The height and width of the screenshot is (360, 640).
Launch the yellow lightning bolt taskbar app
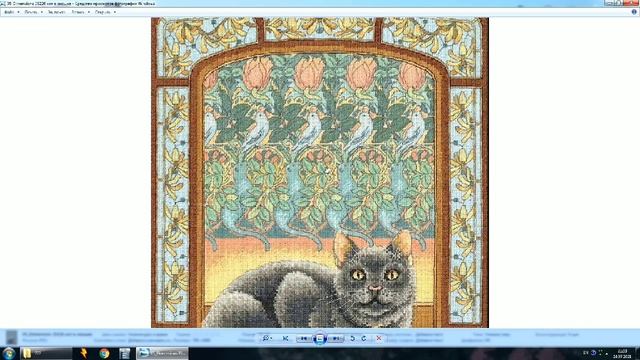click(84, 353)
